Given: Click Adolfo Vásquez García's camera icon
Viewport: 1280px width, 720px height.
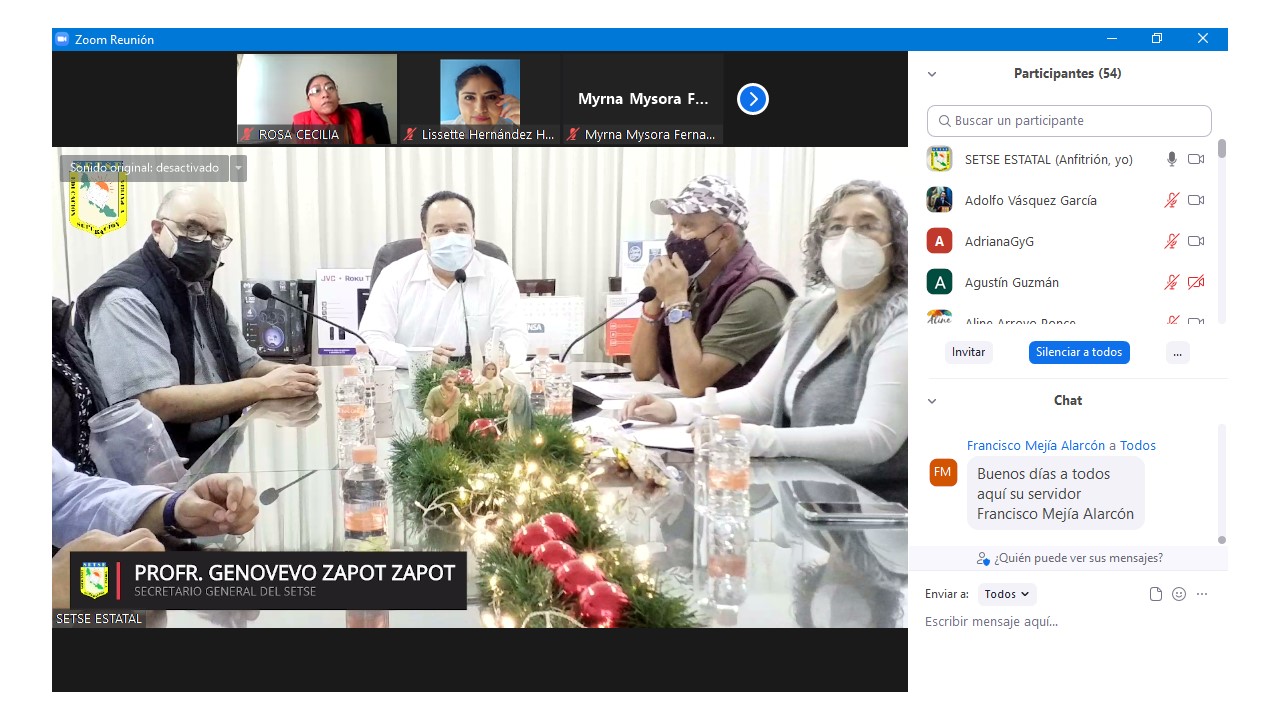Looking at the screenshot, I should 1196,200.
